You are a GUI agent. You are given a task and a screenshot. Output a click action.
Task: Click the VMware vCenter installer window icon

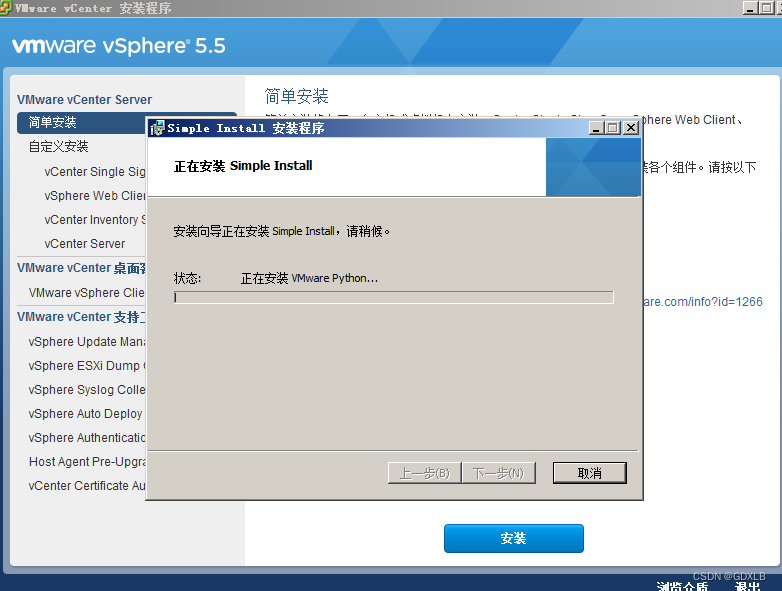pyautogui.click(x=5, y=7)
